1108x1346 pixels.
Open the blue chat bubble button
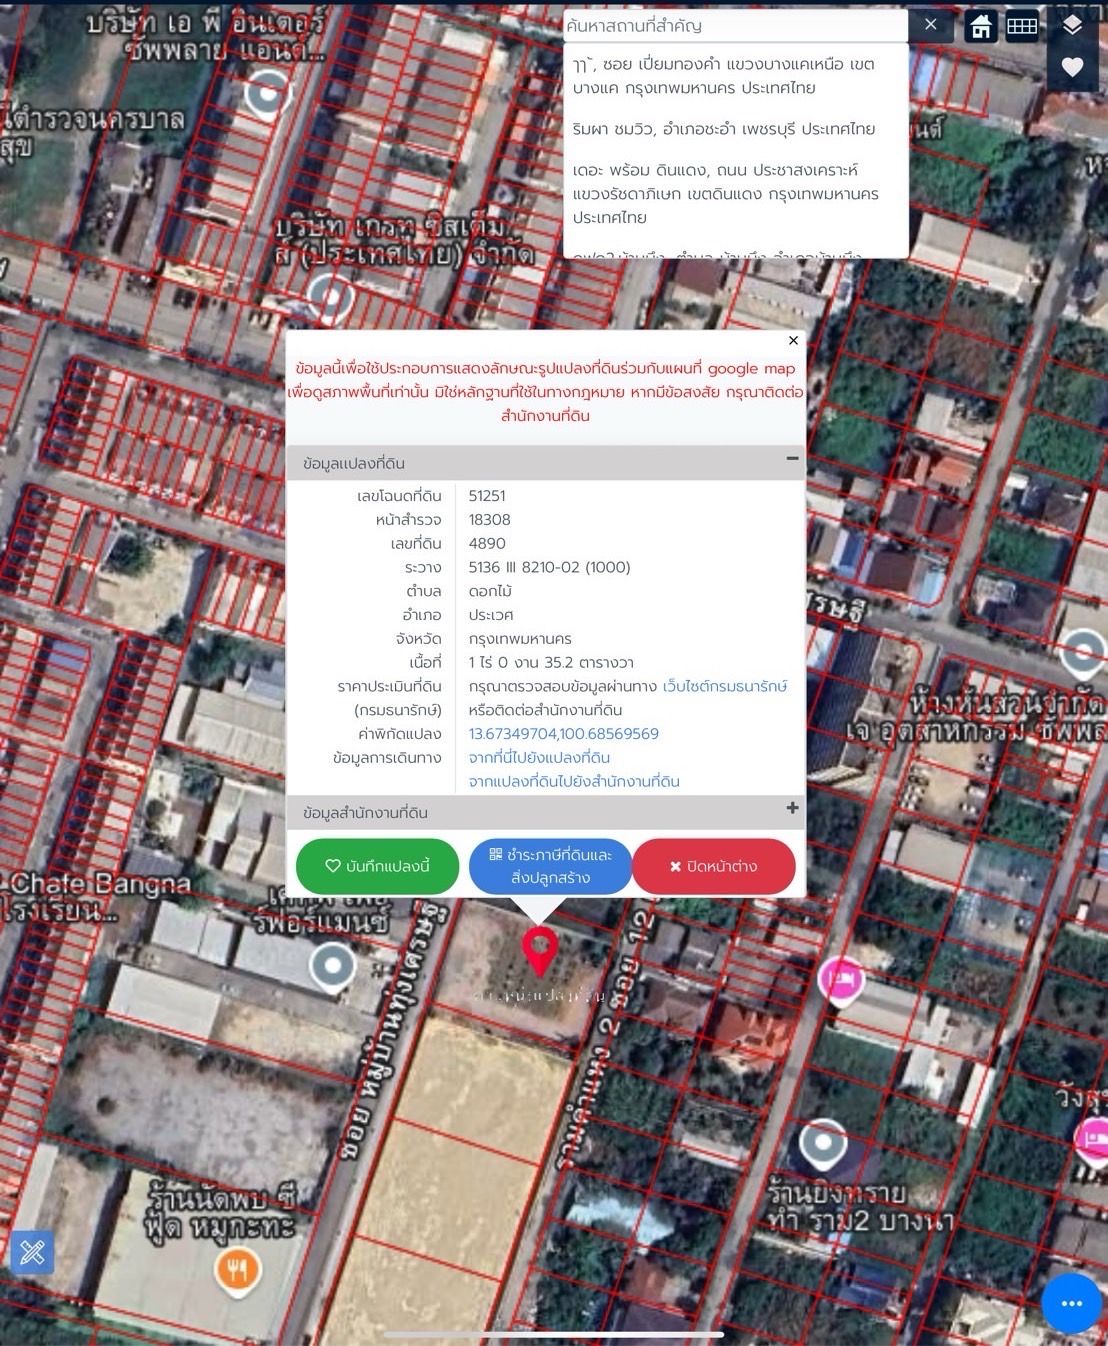1072,1303
